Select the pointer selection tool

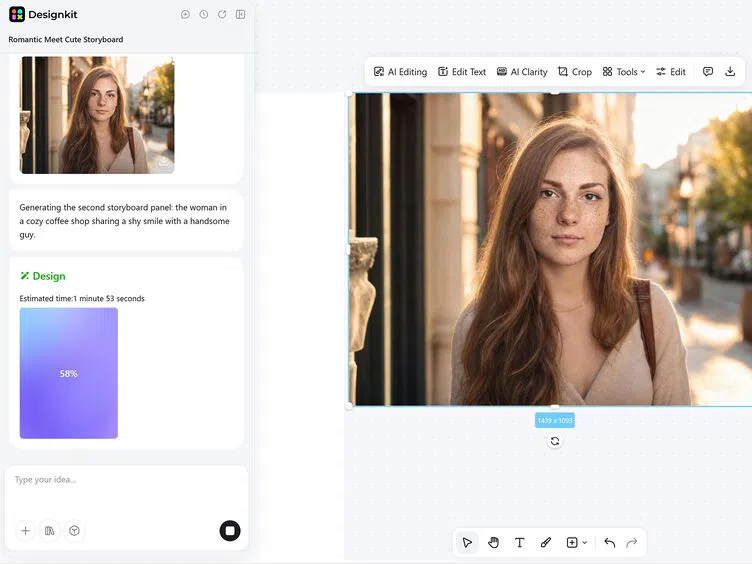click(x=467, y=542)
